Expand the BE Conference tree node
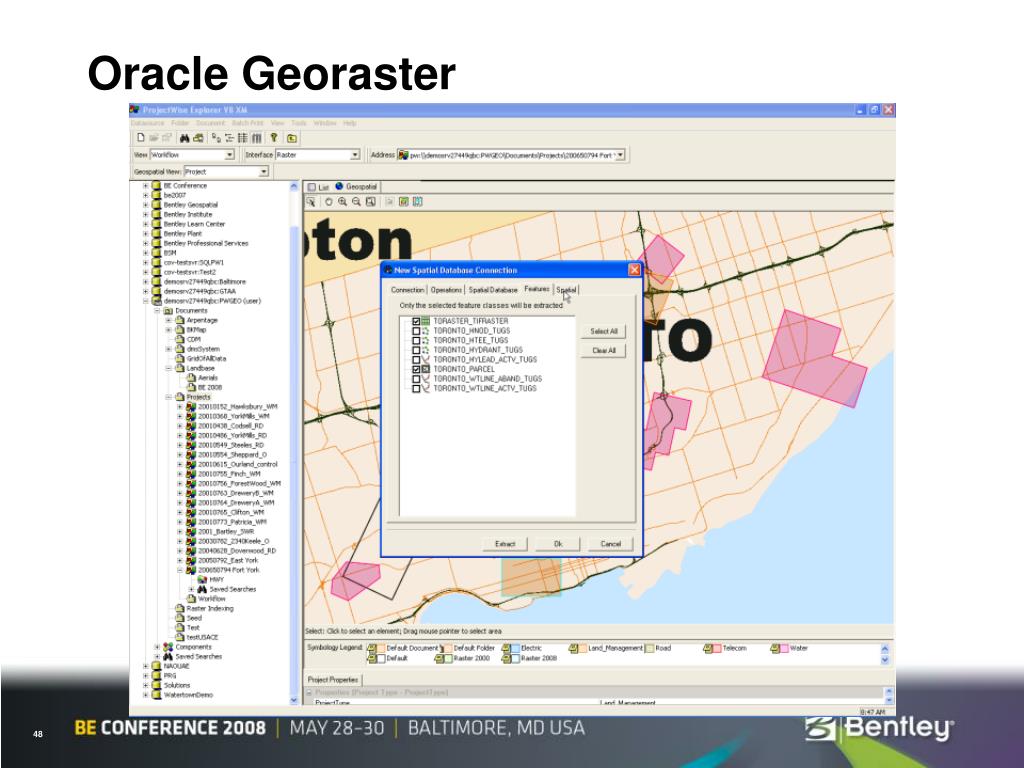 coord(146,185)
